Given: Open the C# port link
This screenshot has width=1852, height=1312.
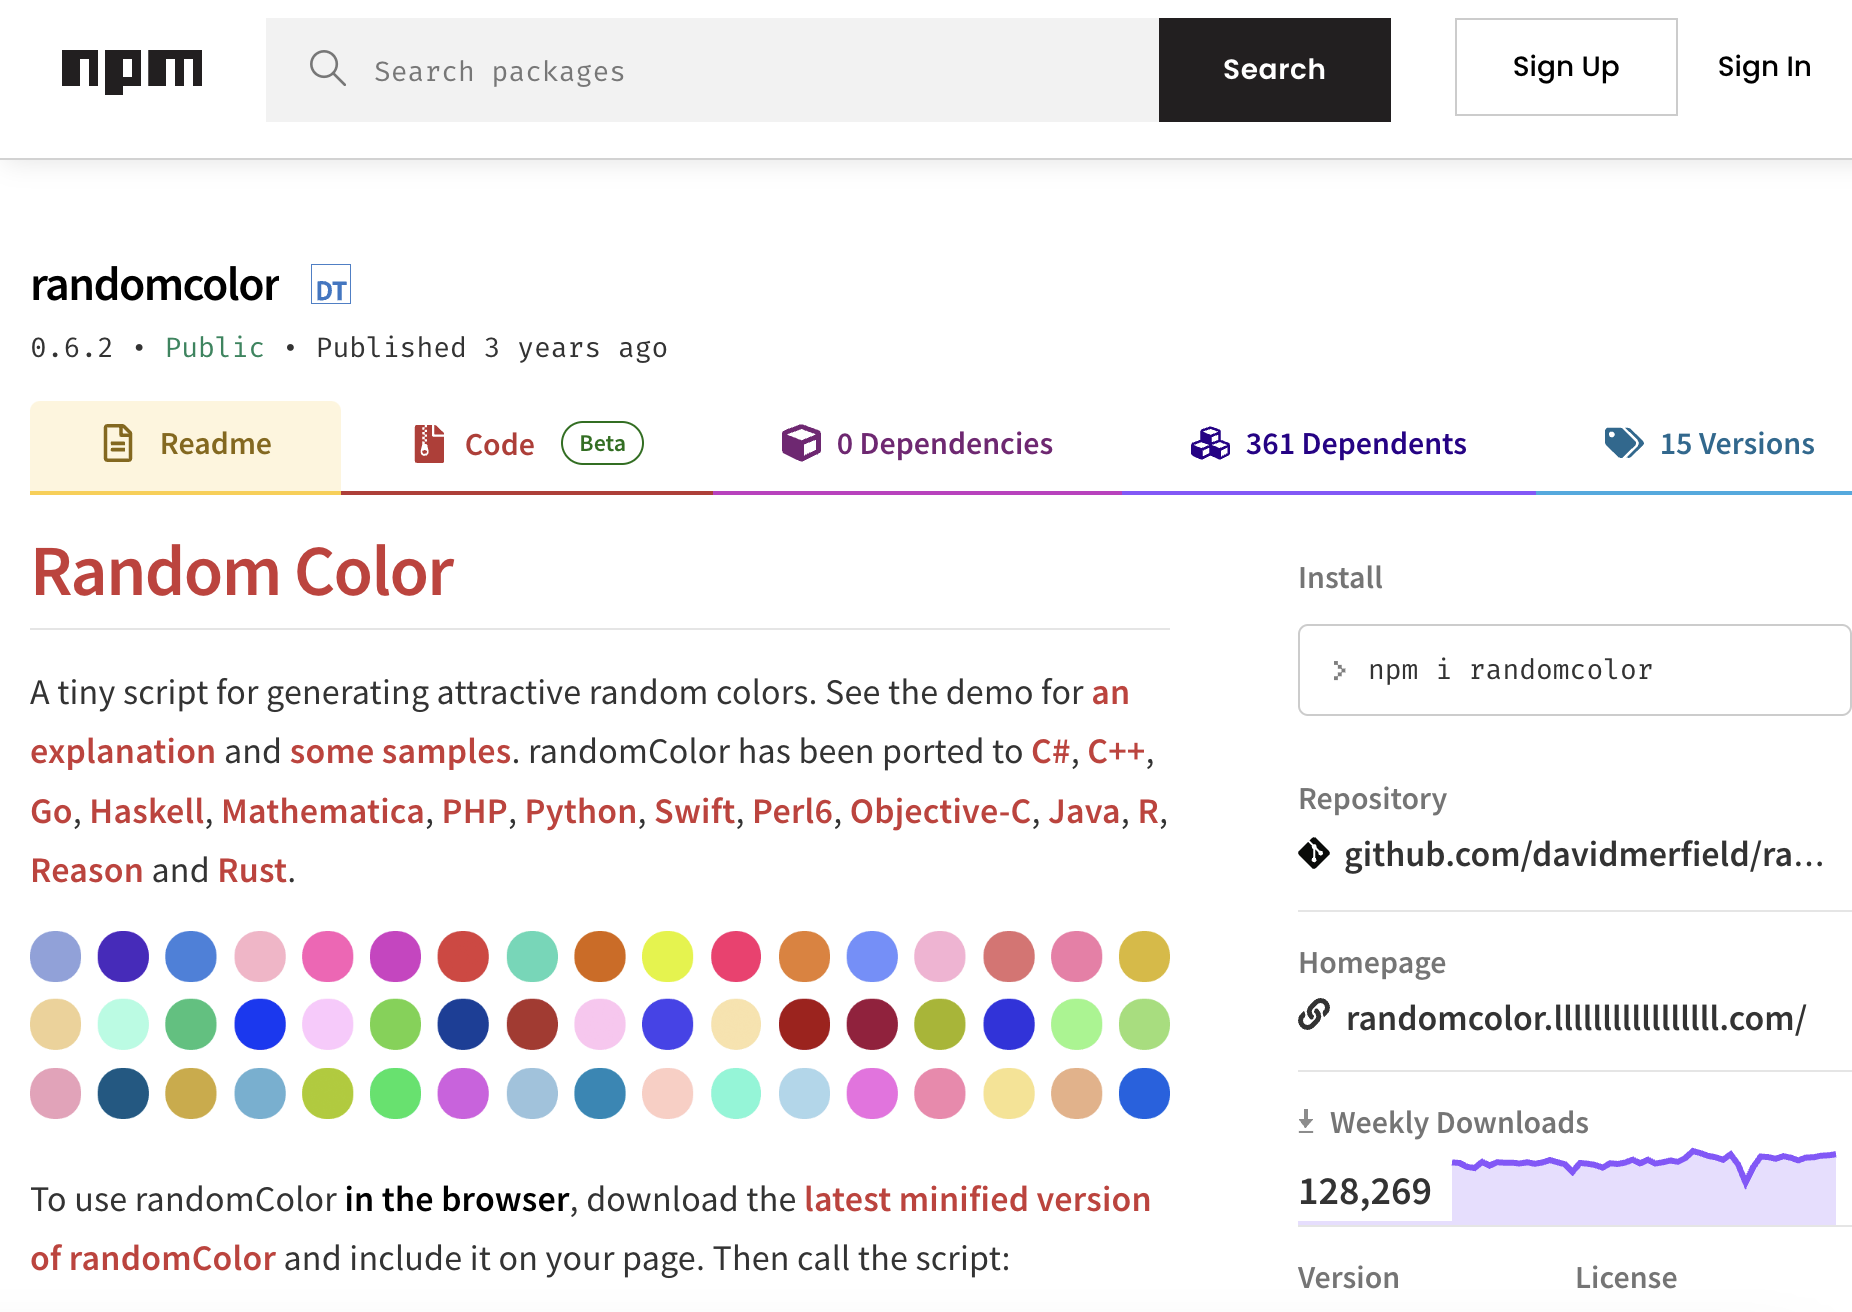Looking at the screenshot, I should [x=1051, y=751].
